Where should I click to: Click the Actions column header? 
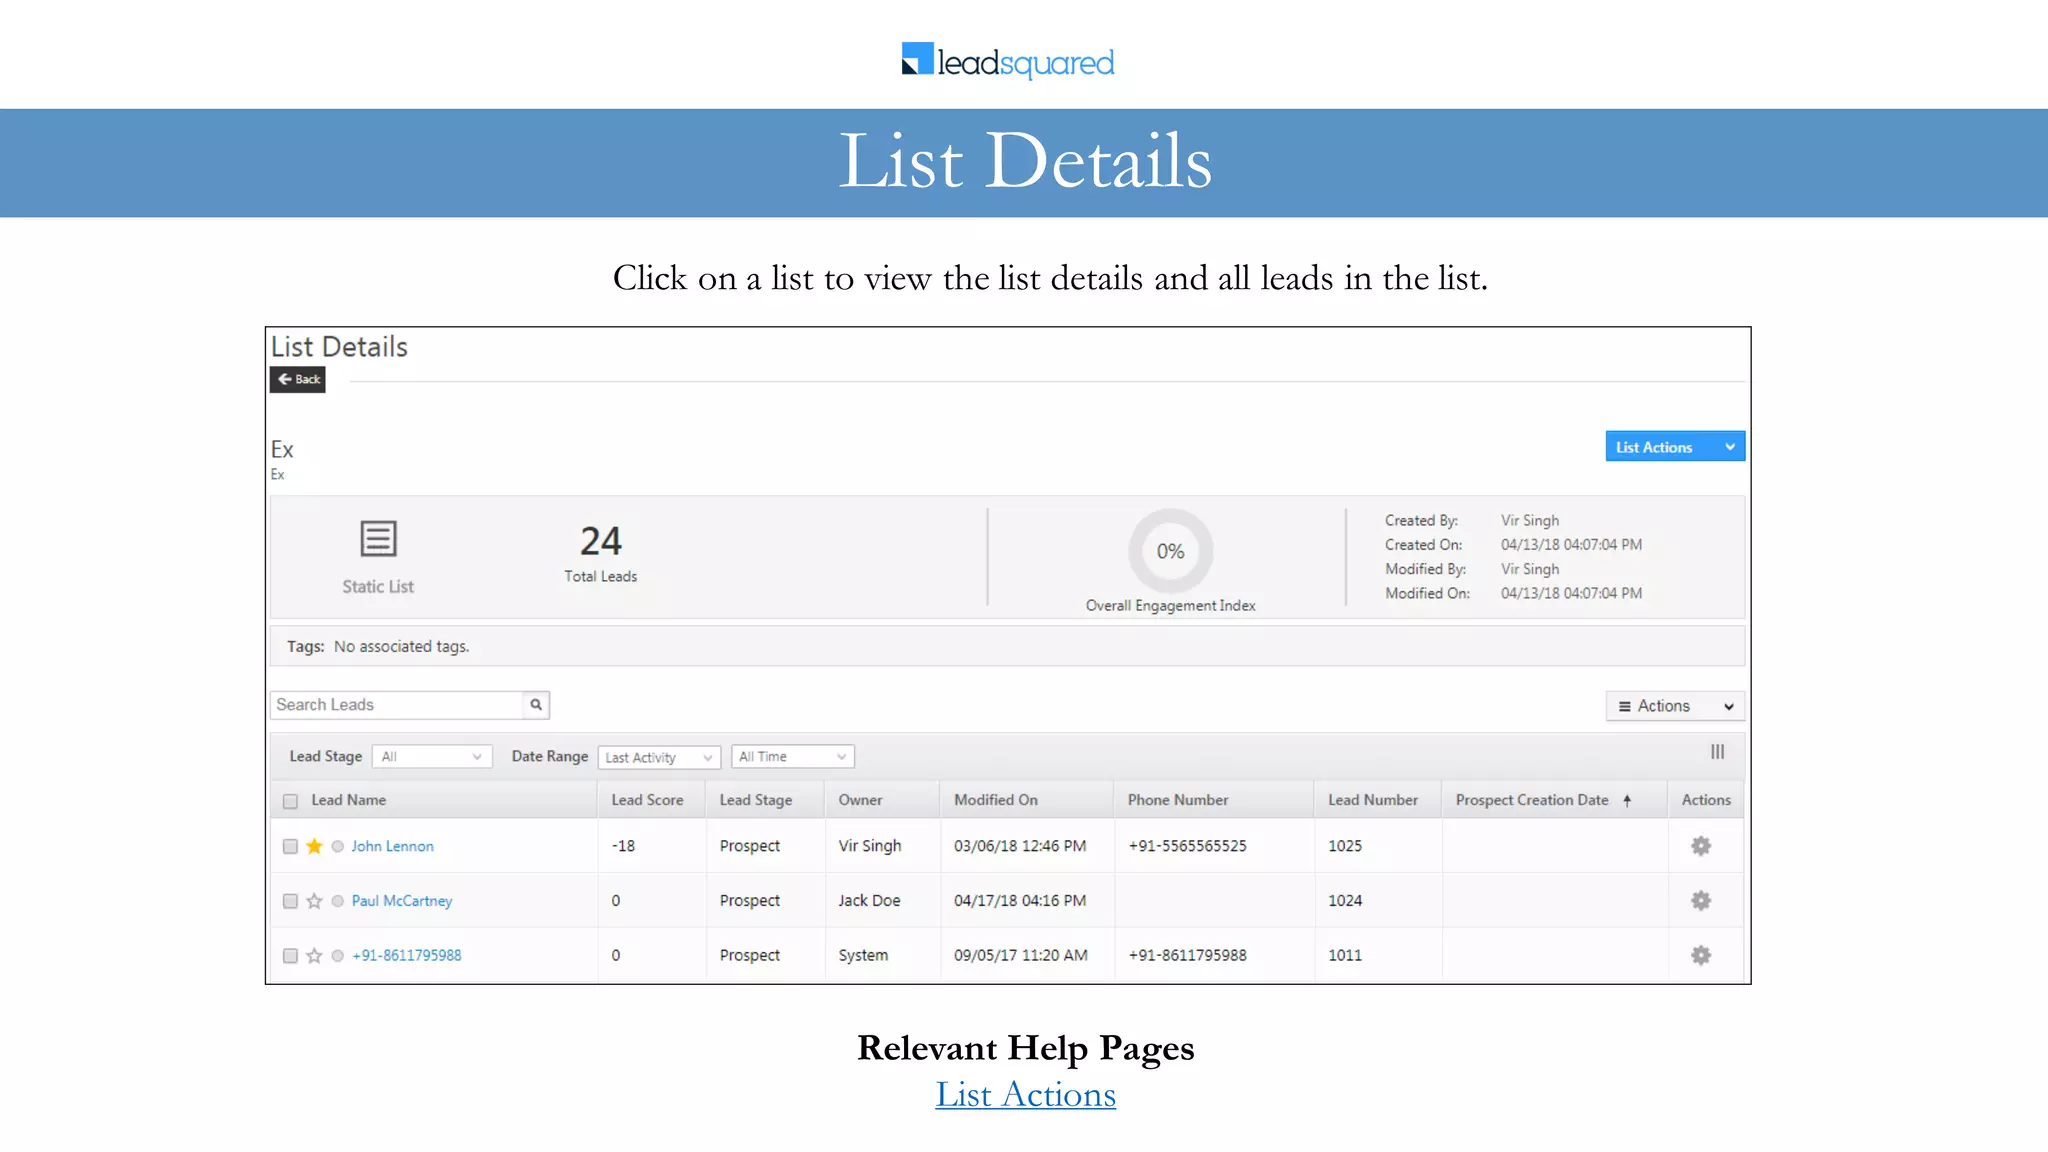[1706, 800]
